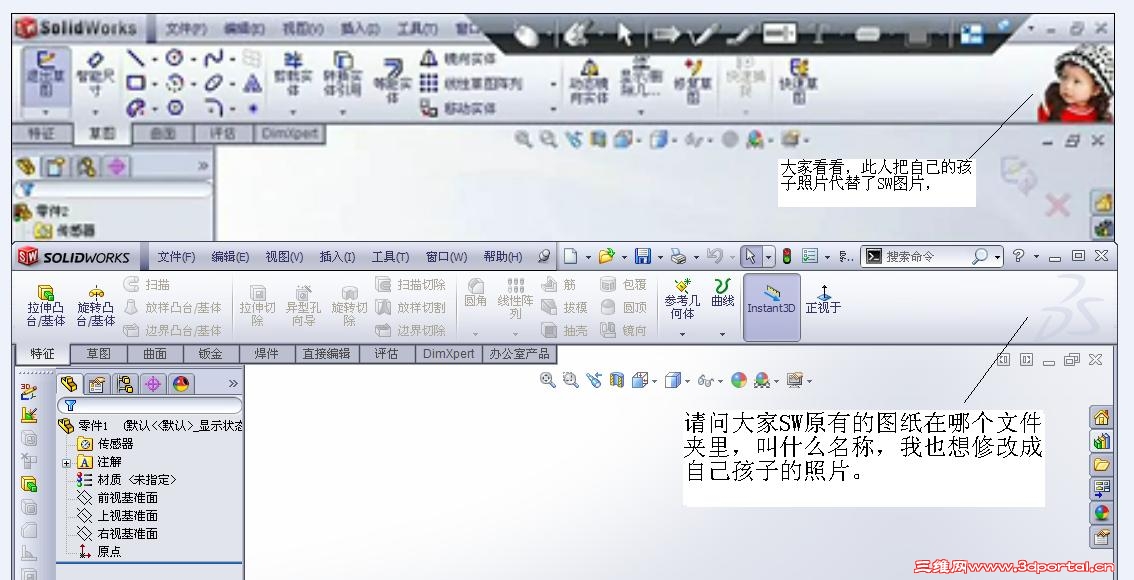Screen dimensions: 1134x580
Task: Click the tree filter funnel icon in lower panel
Action: pyautogui.click(x=70, y=406)
